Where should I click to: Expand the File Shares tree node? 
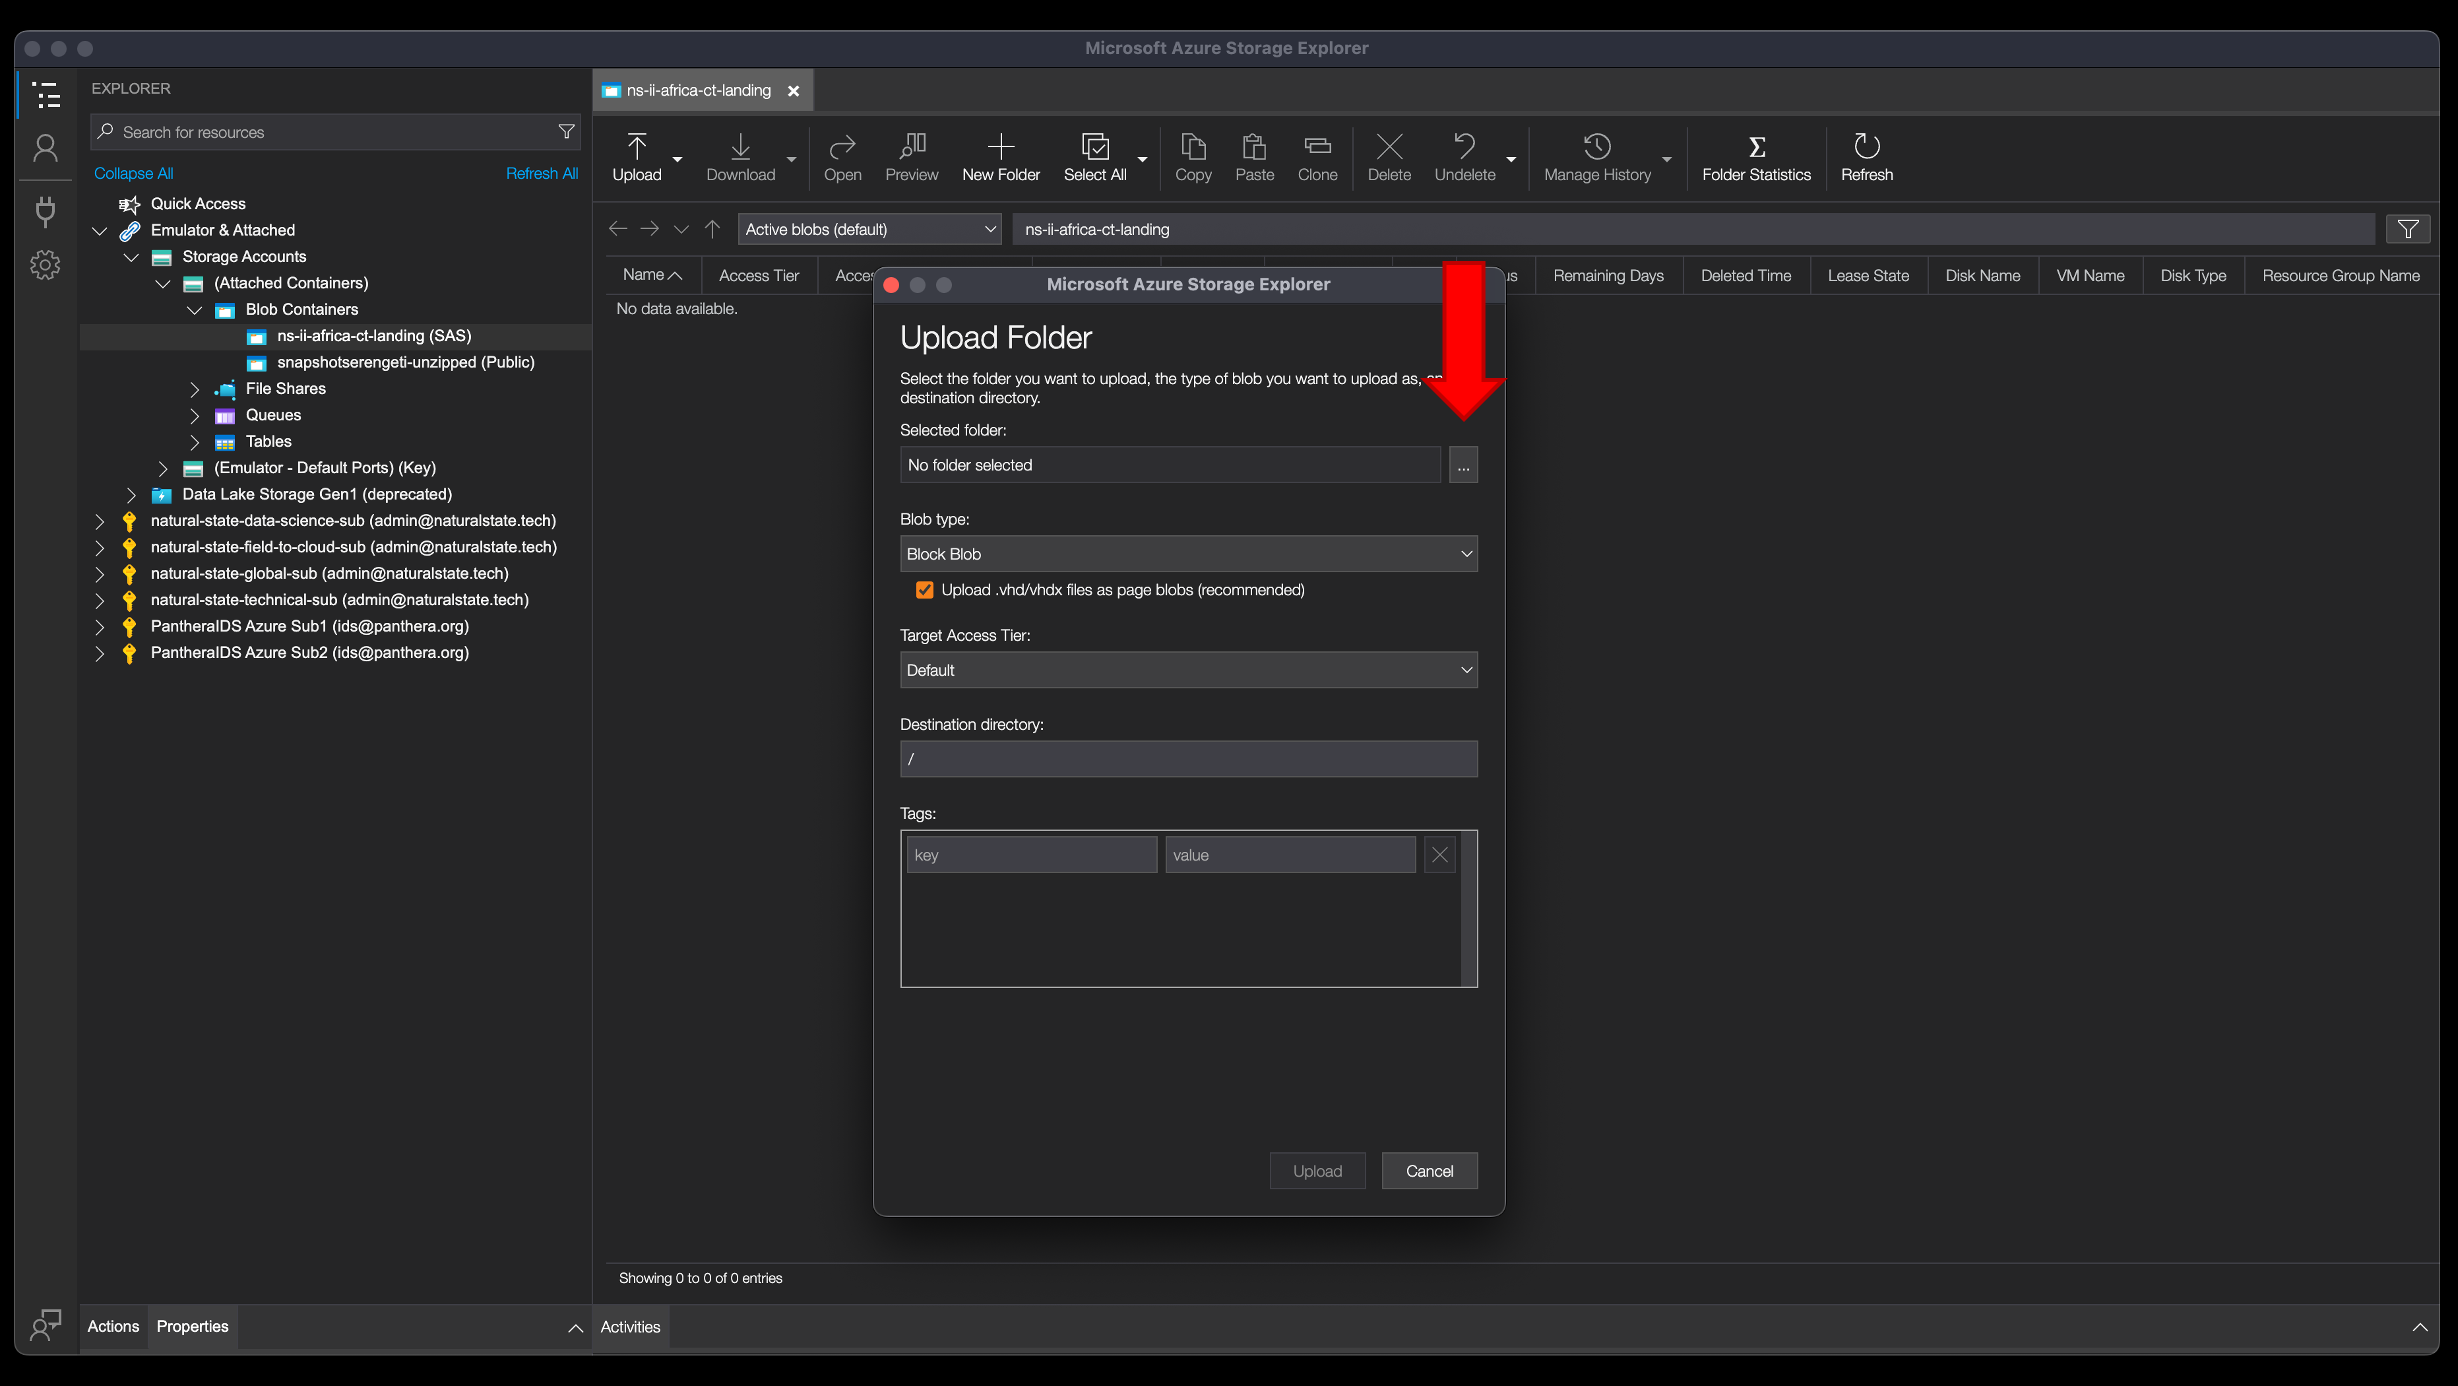pos(195,389)
